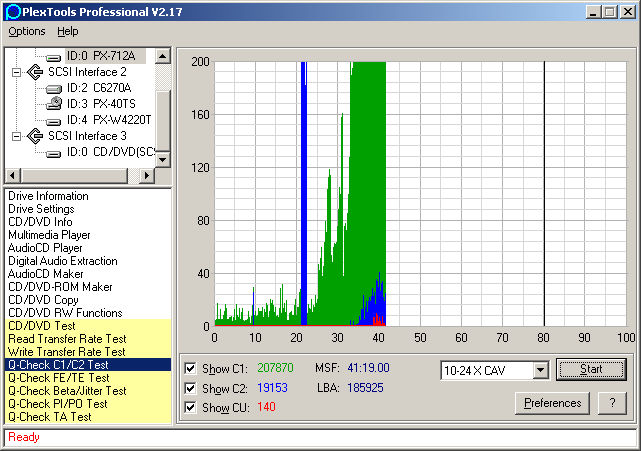Select the CD/DVD Test entry

88,326
